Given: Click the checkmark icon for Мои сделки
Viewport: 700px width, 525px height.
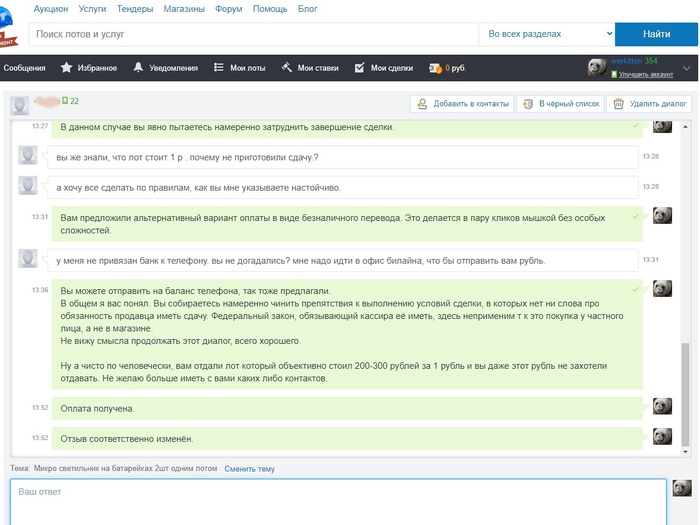Looking at the screenshot, I should coord(359,68).
